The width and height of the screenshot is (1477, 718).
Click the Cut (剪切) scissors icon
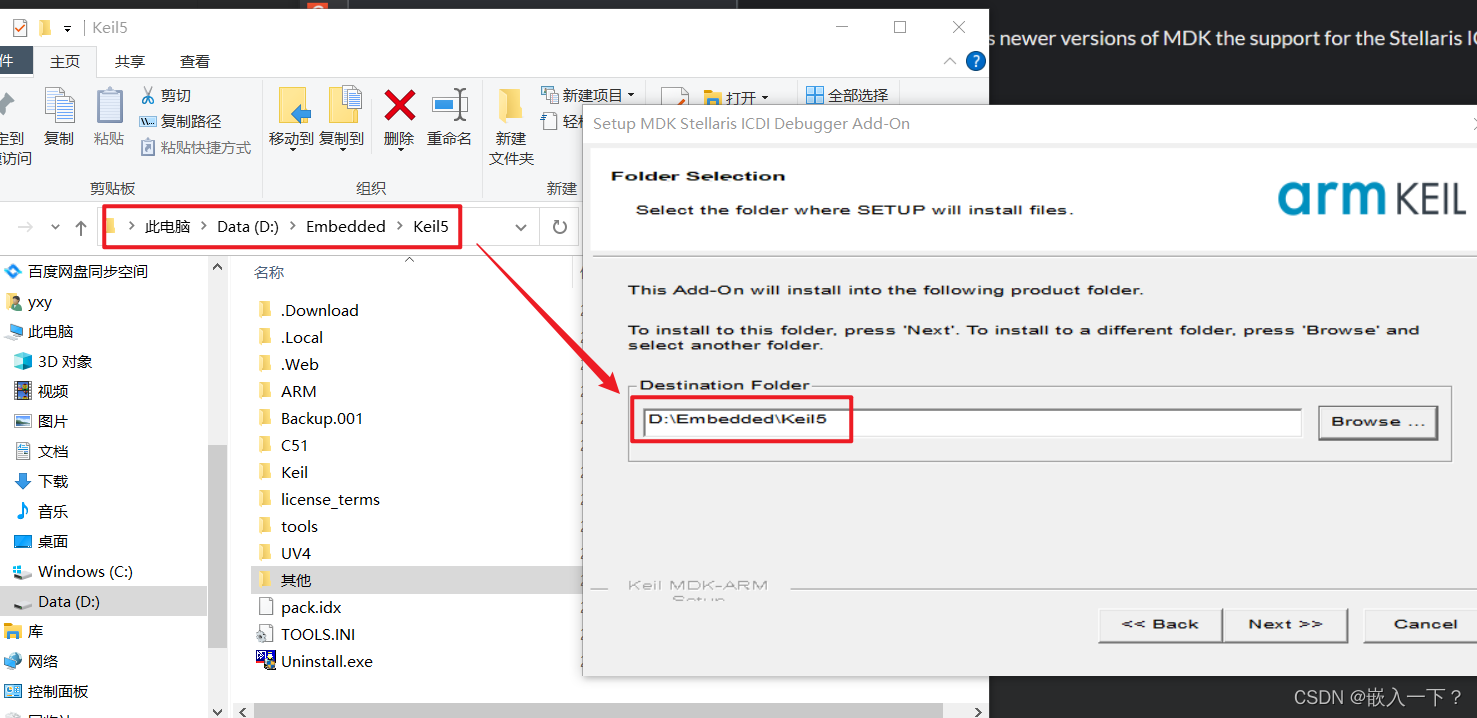click(148, 95)
